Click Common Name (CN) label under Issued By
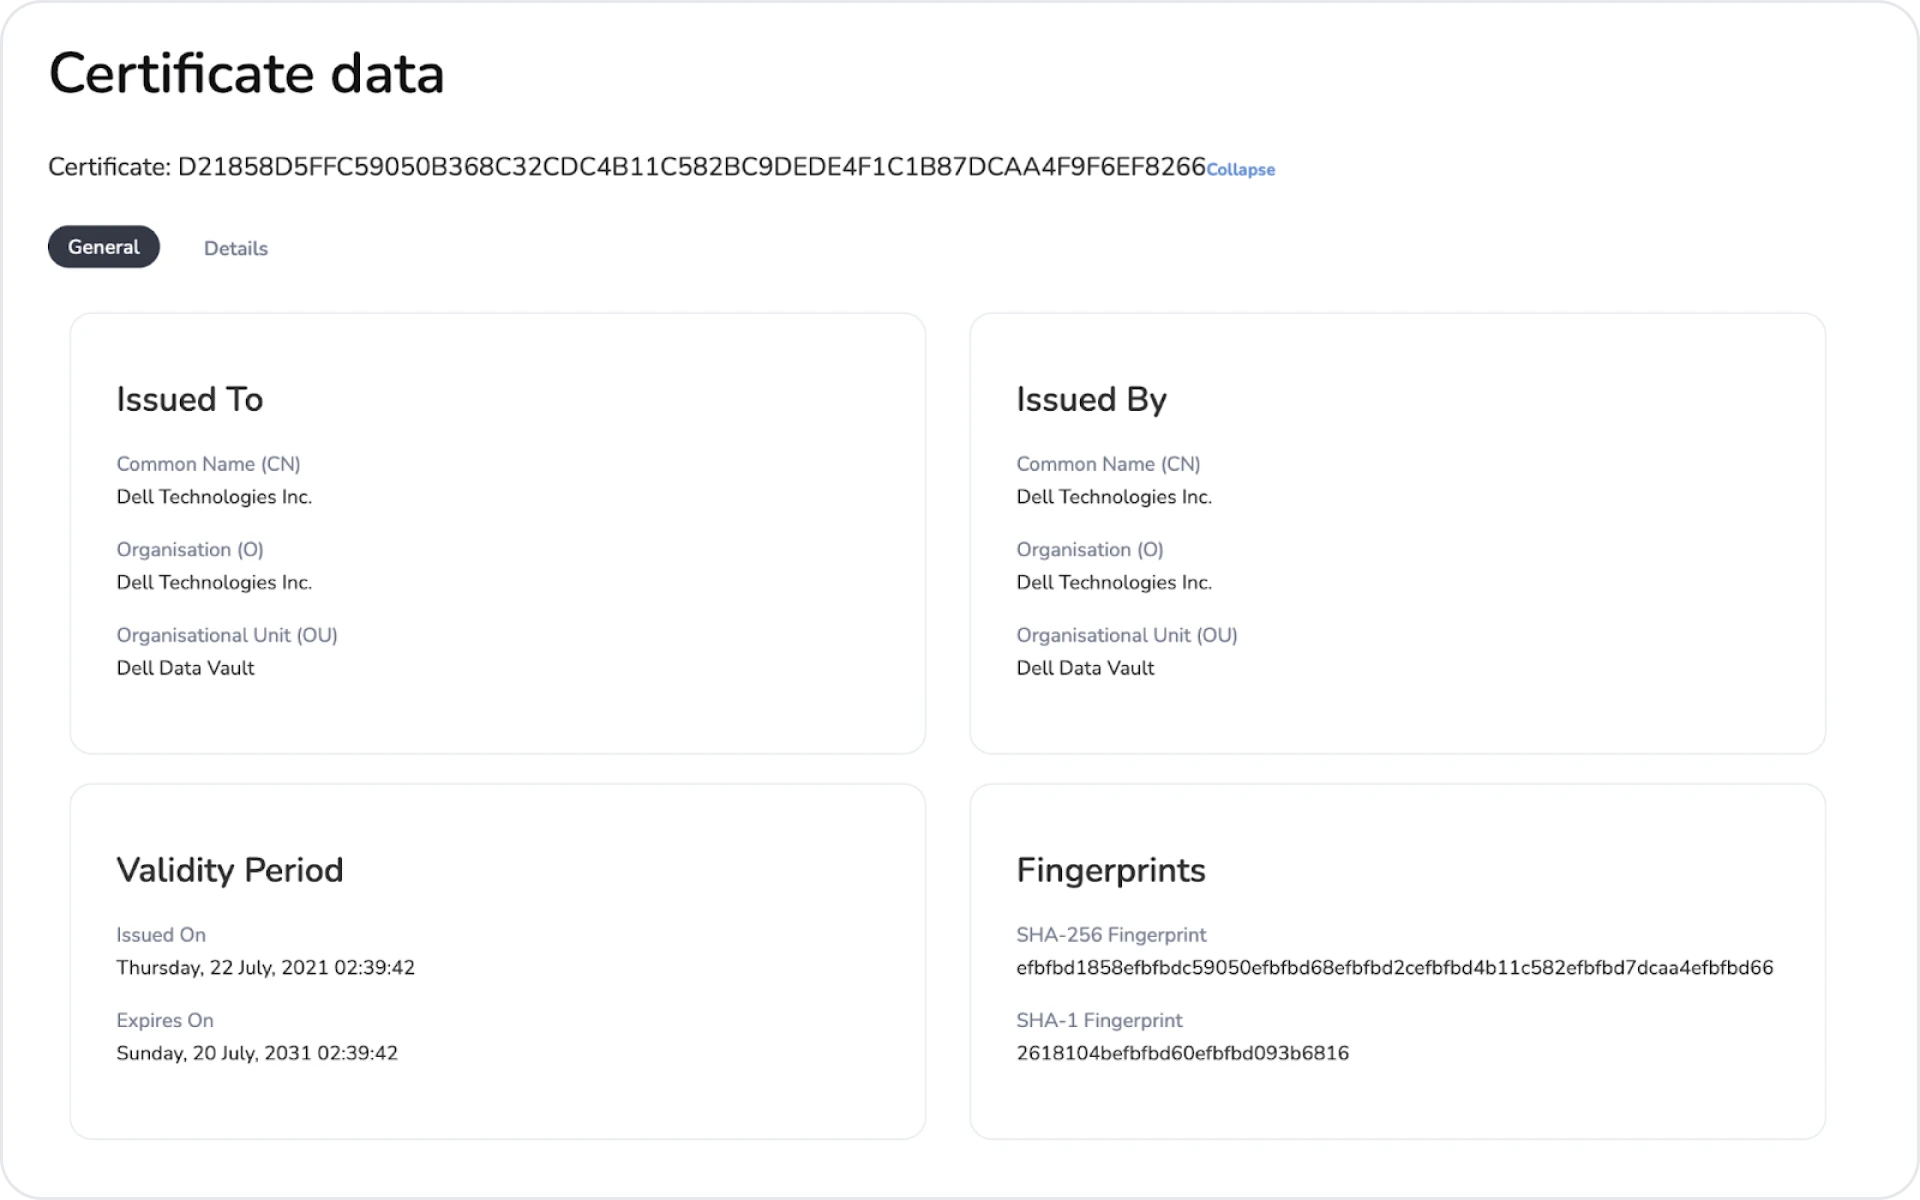Viewport: 1920px width, 1200px height. point(1108,464)
